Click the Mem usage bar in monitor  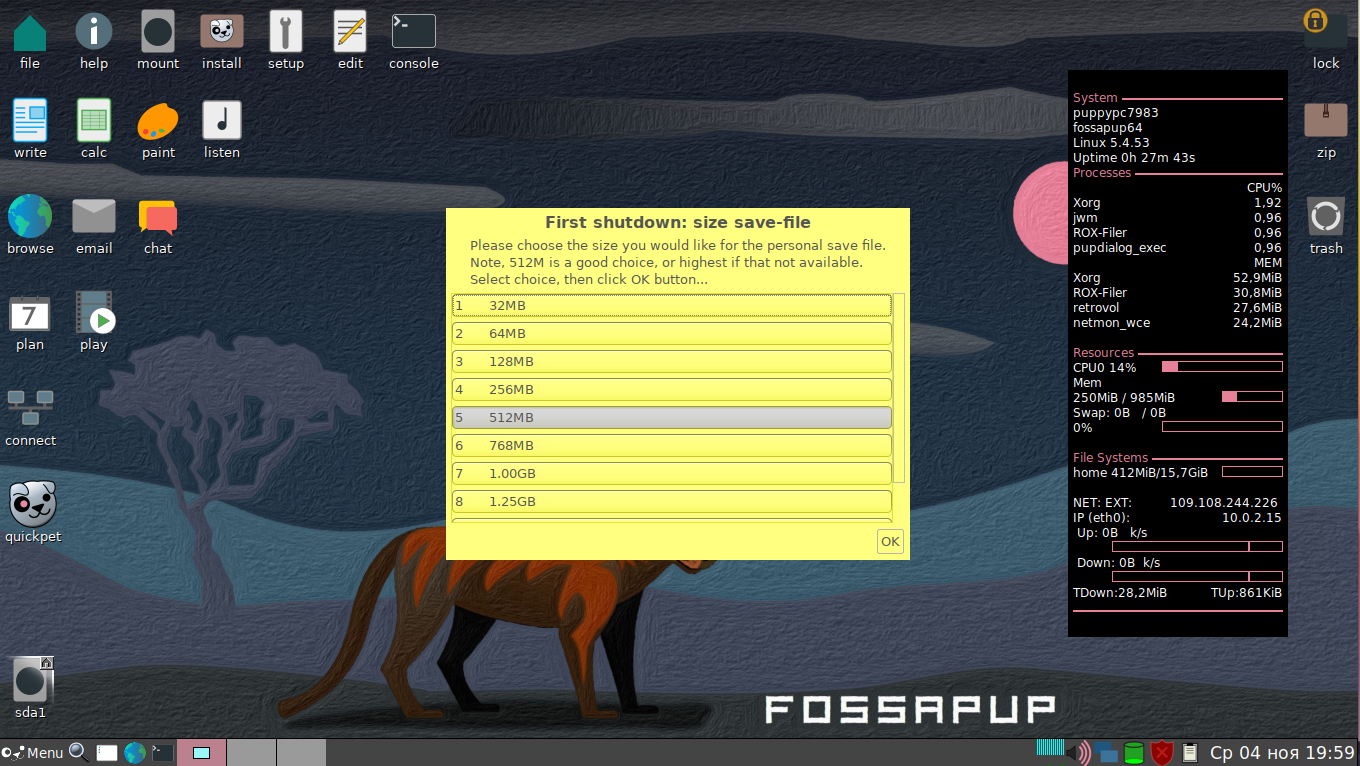tap(1252, 397)
